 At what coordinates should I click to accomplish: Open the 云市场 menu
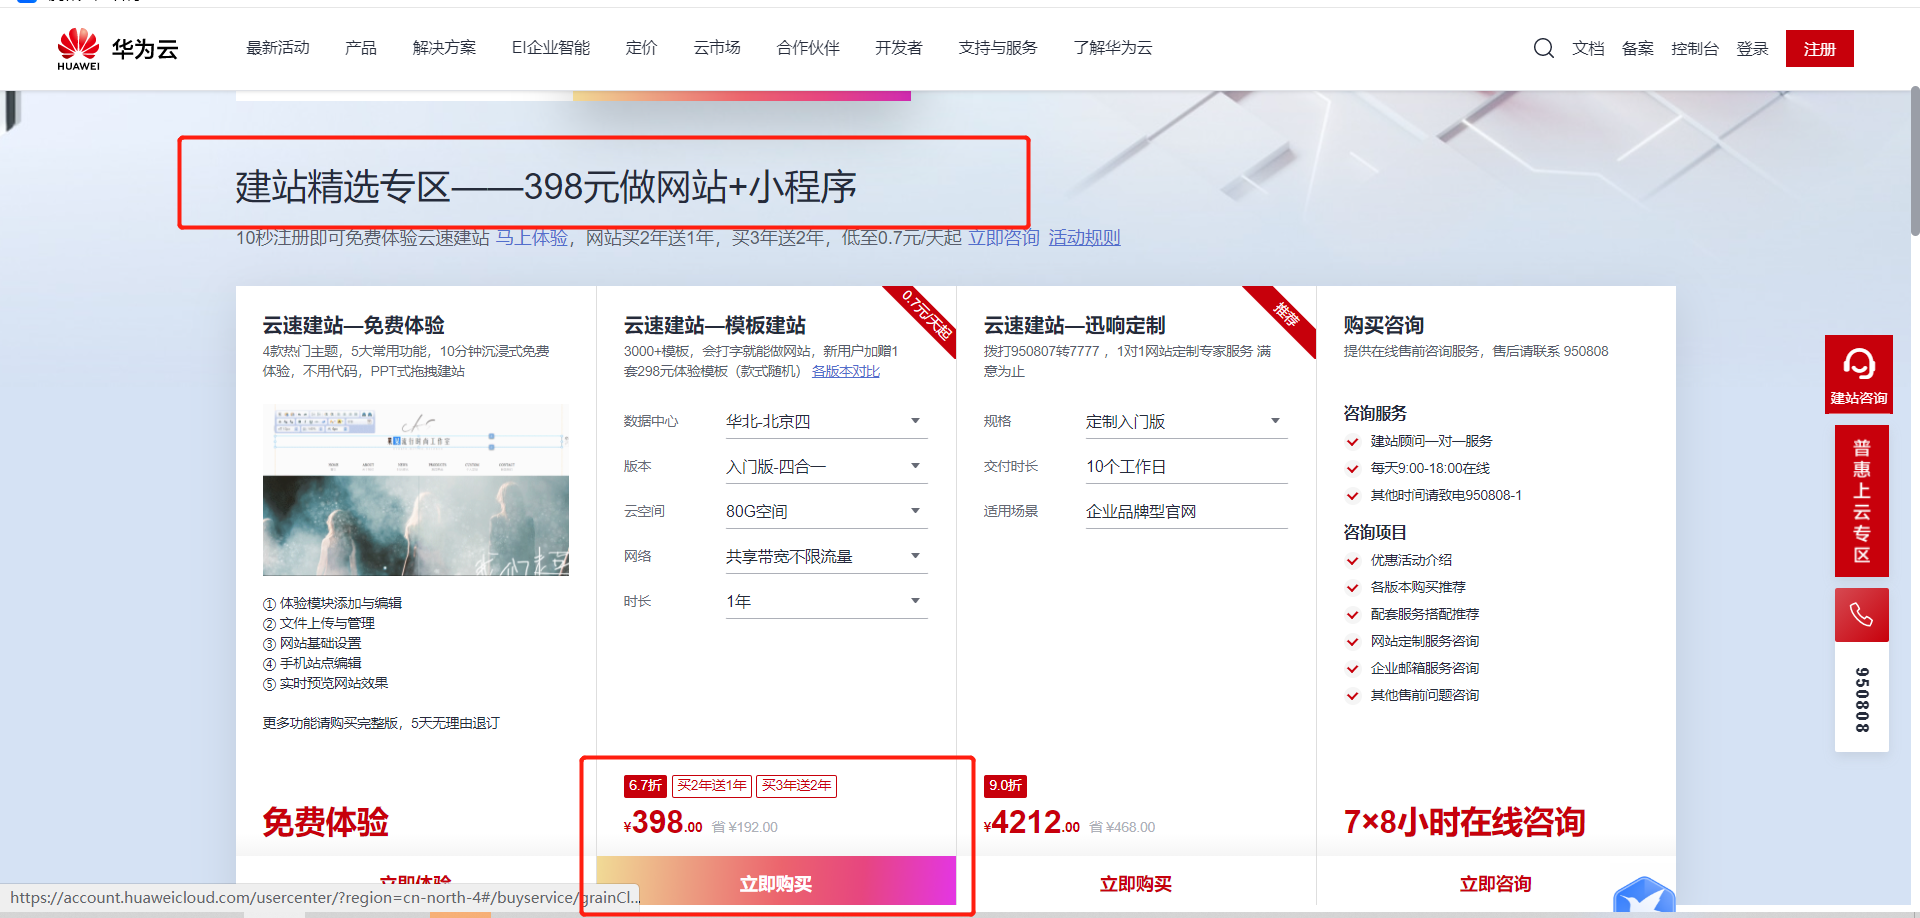717,48
